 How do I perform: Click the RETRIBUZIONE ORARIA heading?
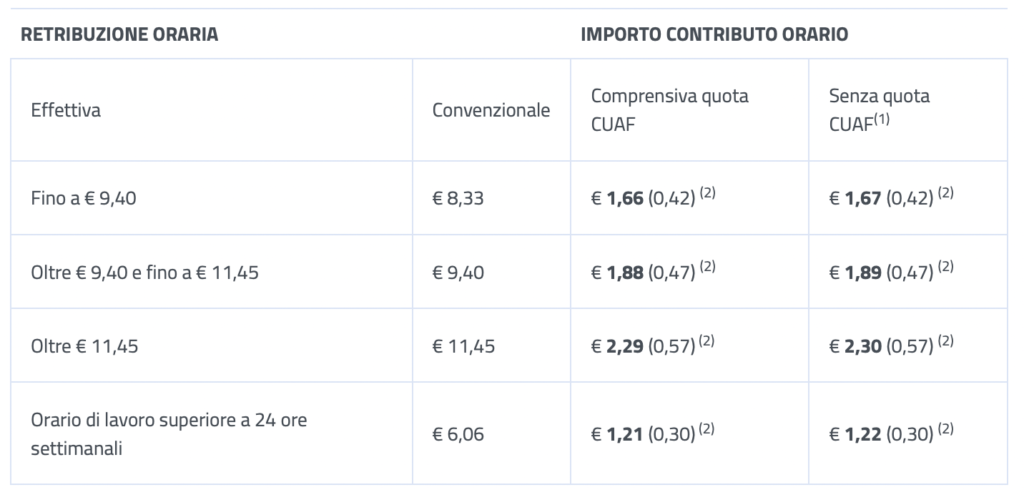(119, 35)
